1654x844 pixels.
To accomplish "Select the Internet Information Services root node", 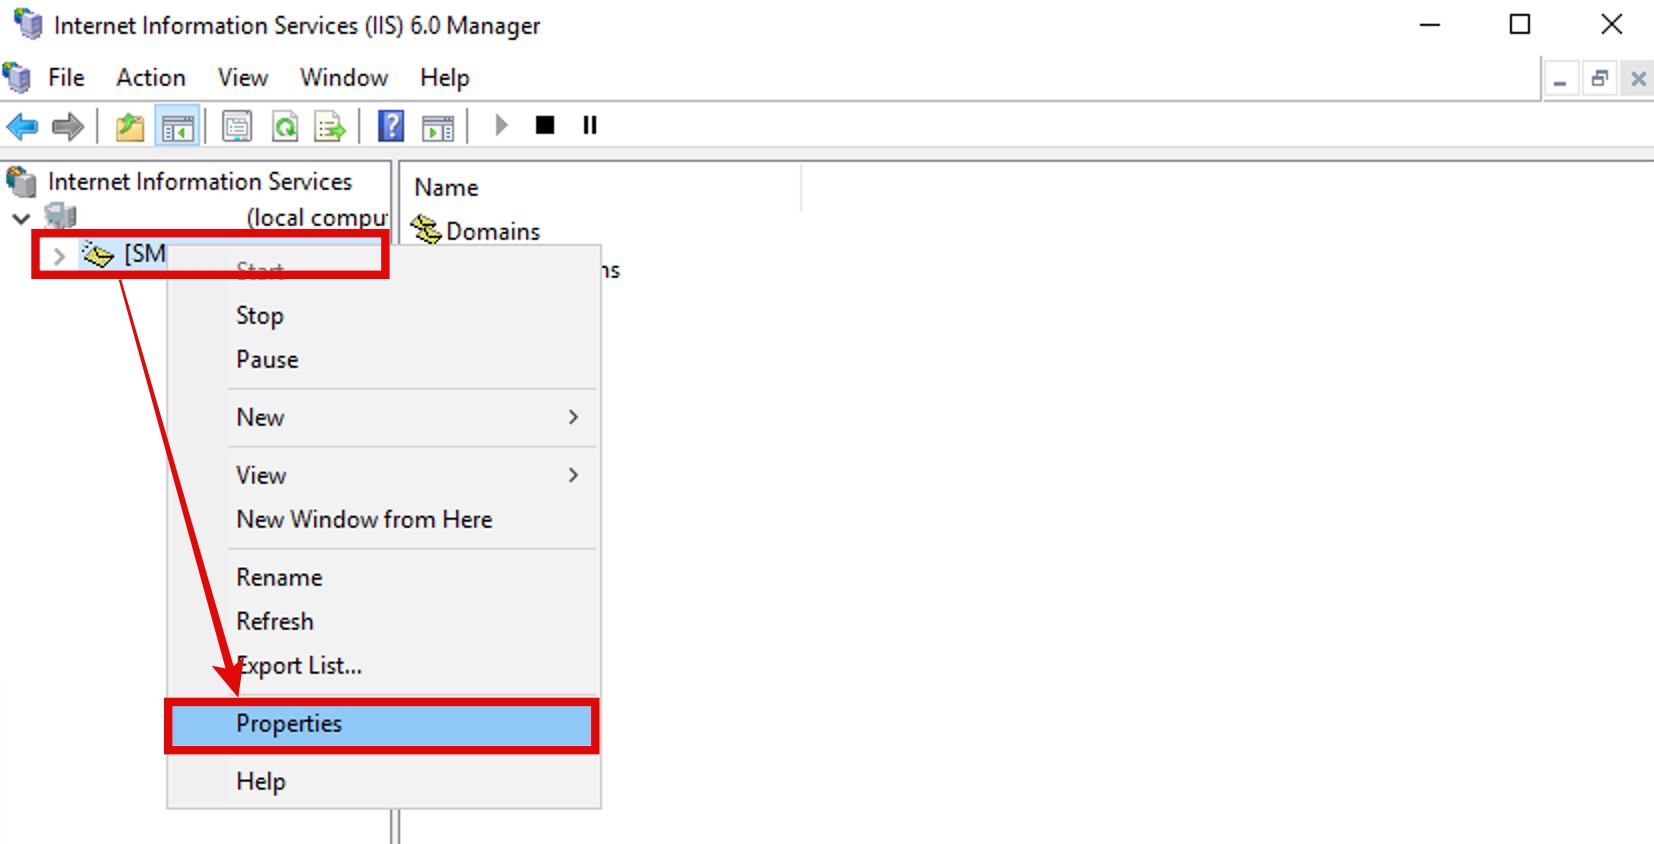I will click(199, 181).
